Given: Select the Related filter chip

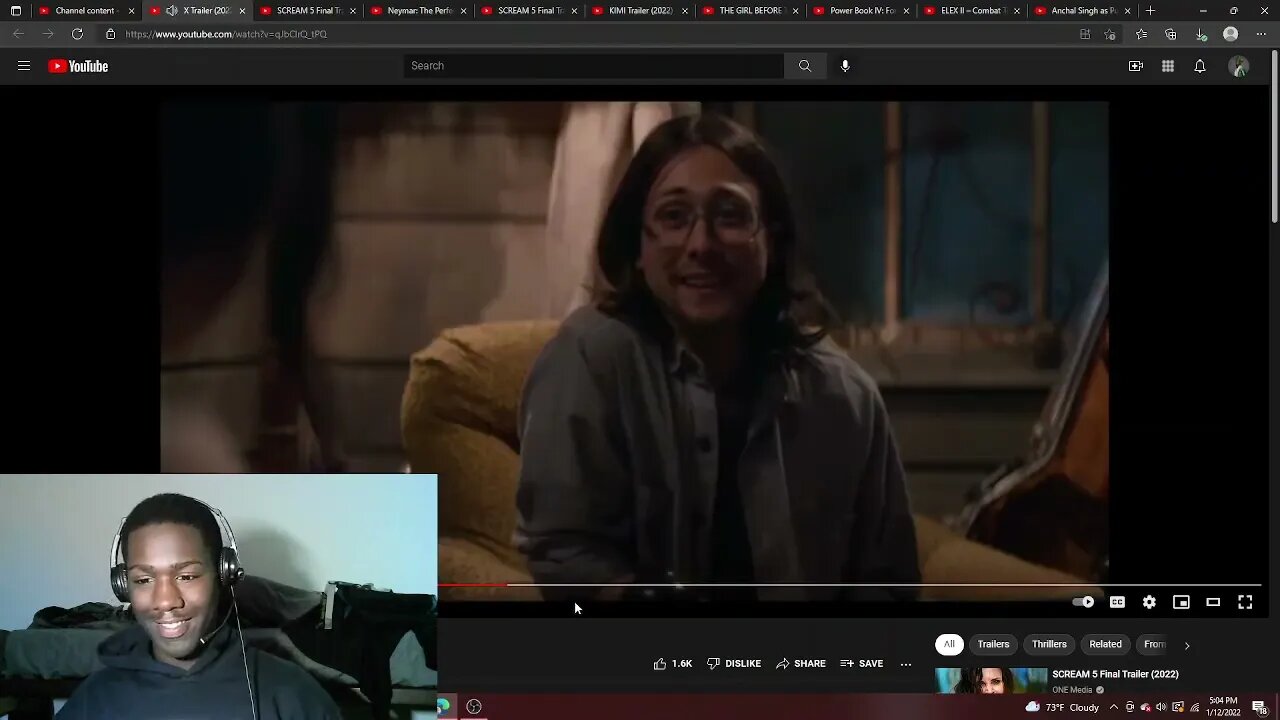Looking at the screenshot, I should [1105, 644].
